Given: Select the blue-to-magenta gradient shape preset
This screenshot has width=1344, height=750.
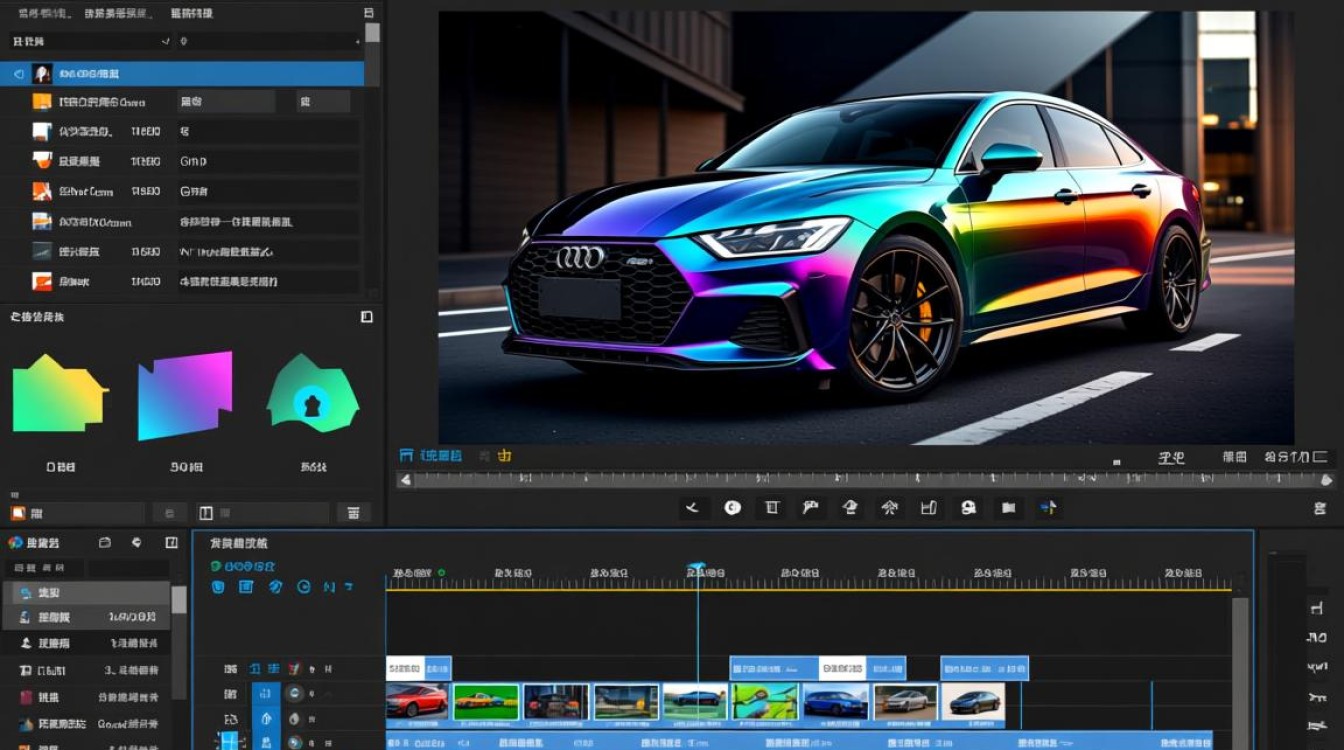Looking at the screenshot, I should 185,395.
